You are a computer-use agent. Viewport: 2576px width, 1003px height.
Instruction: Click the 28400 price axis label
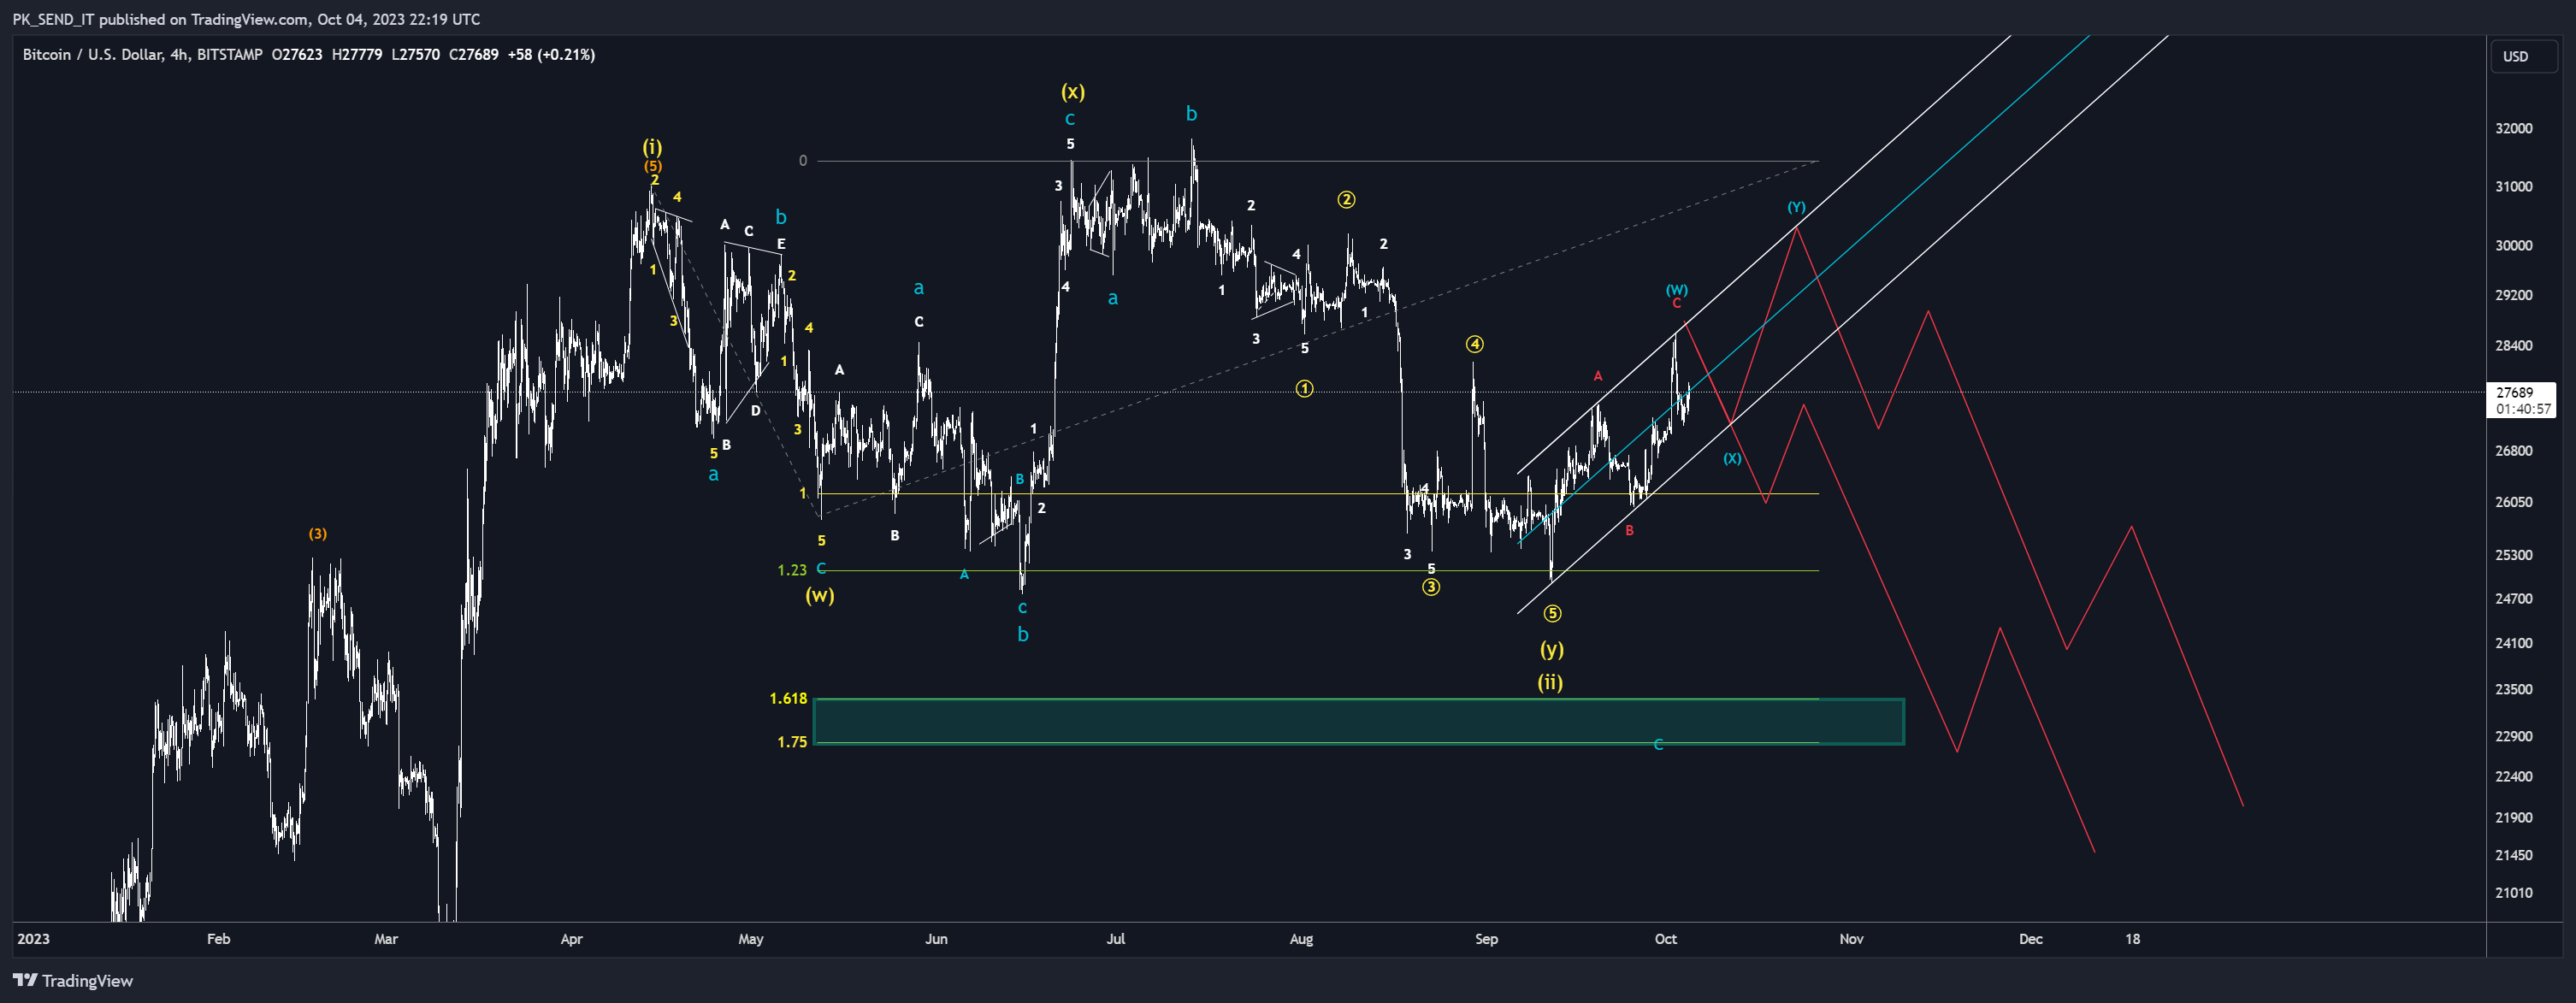2514,345
